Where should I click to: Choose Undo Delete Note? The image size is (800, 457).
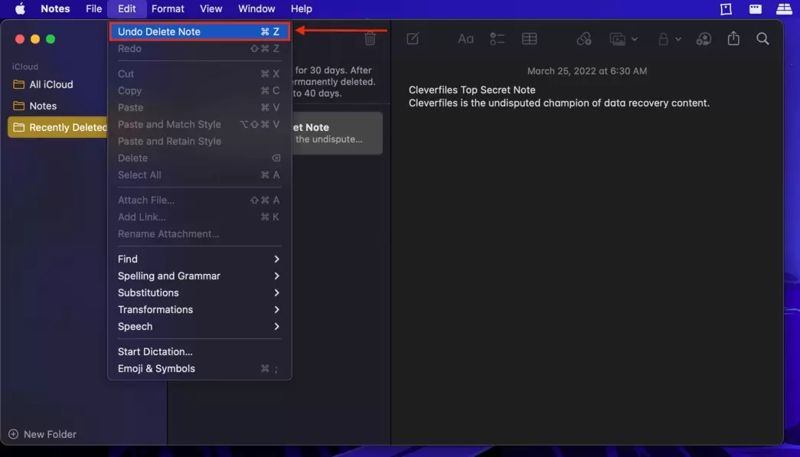[x=199, y=32]
